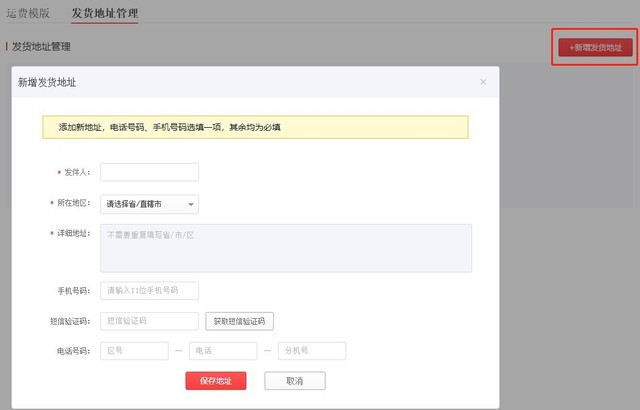Focus the 发件人 name input field
This screenshot has height=410, width=640.
[x=149, y=172]
